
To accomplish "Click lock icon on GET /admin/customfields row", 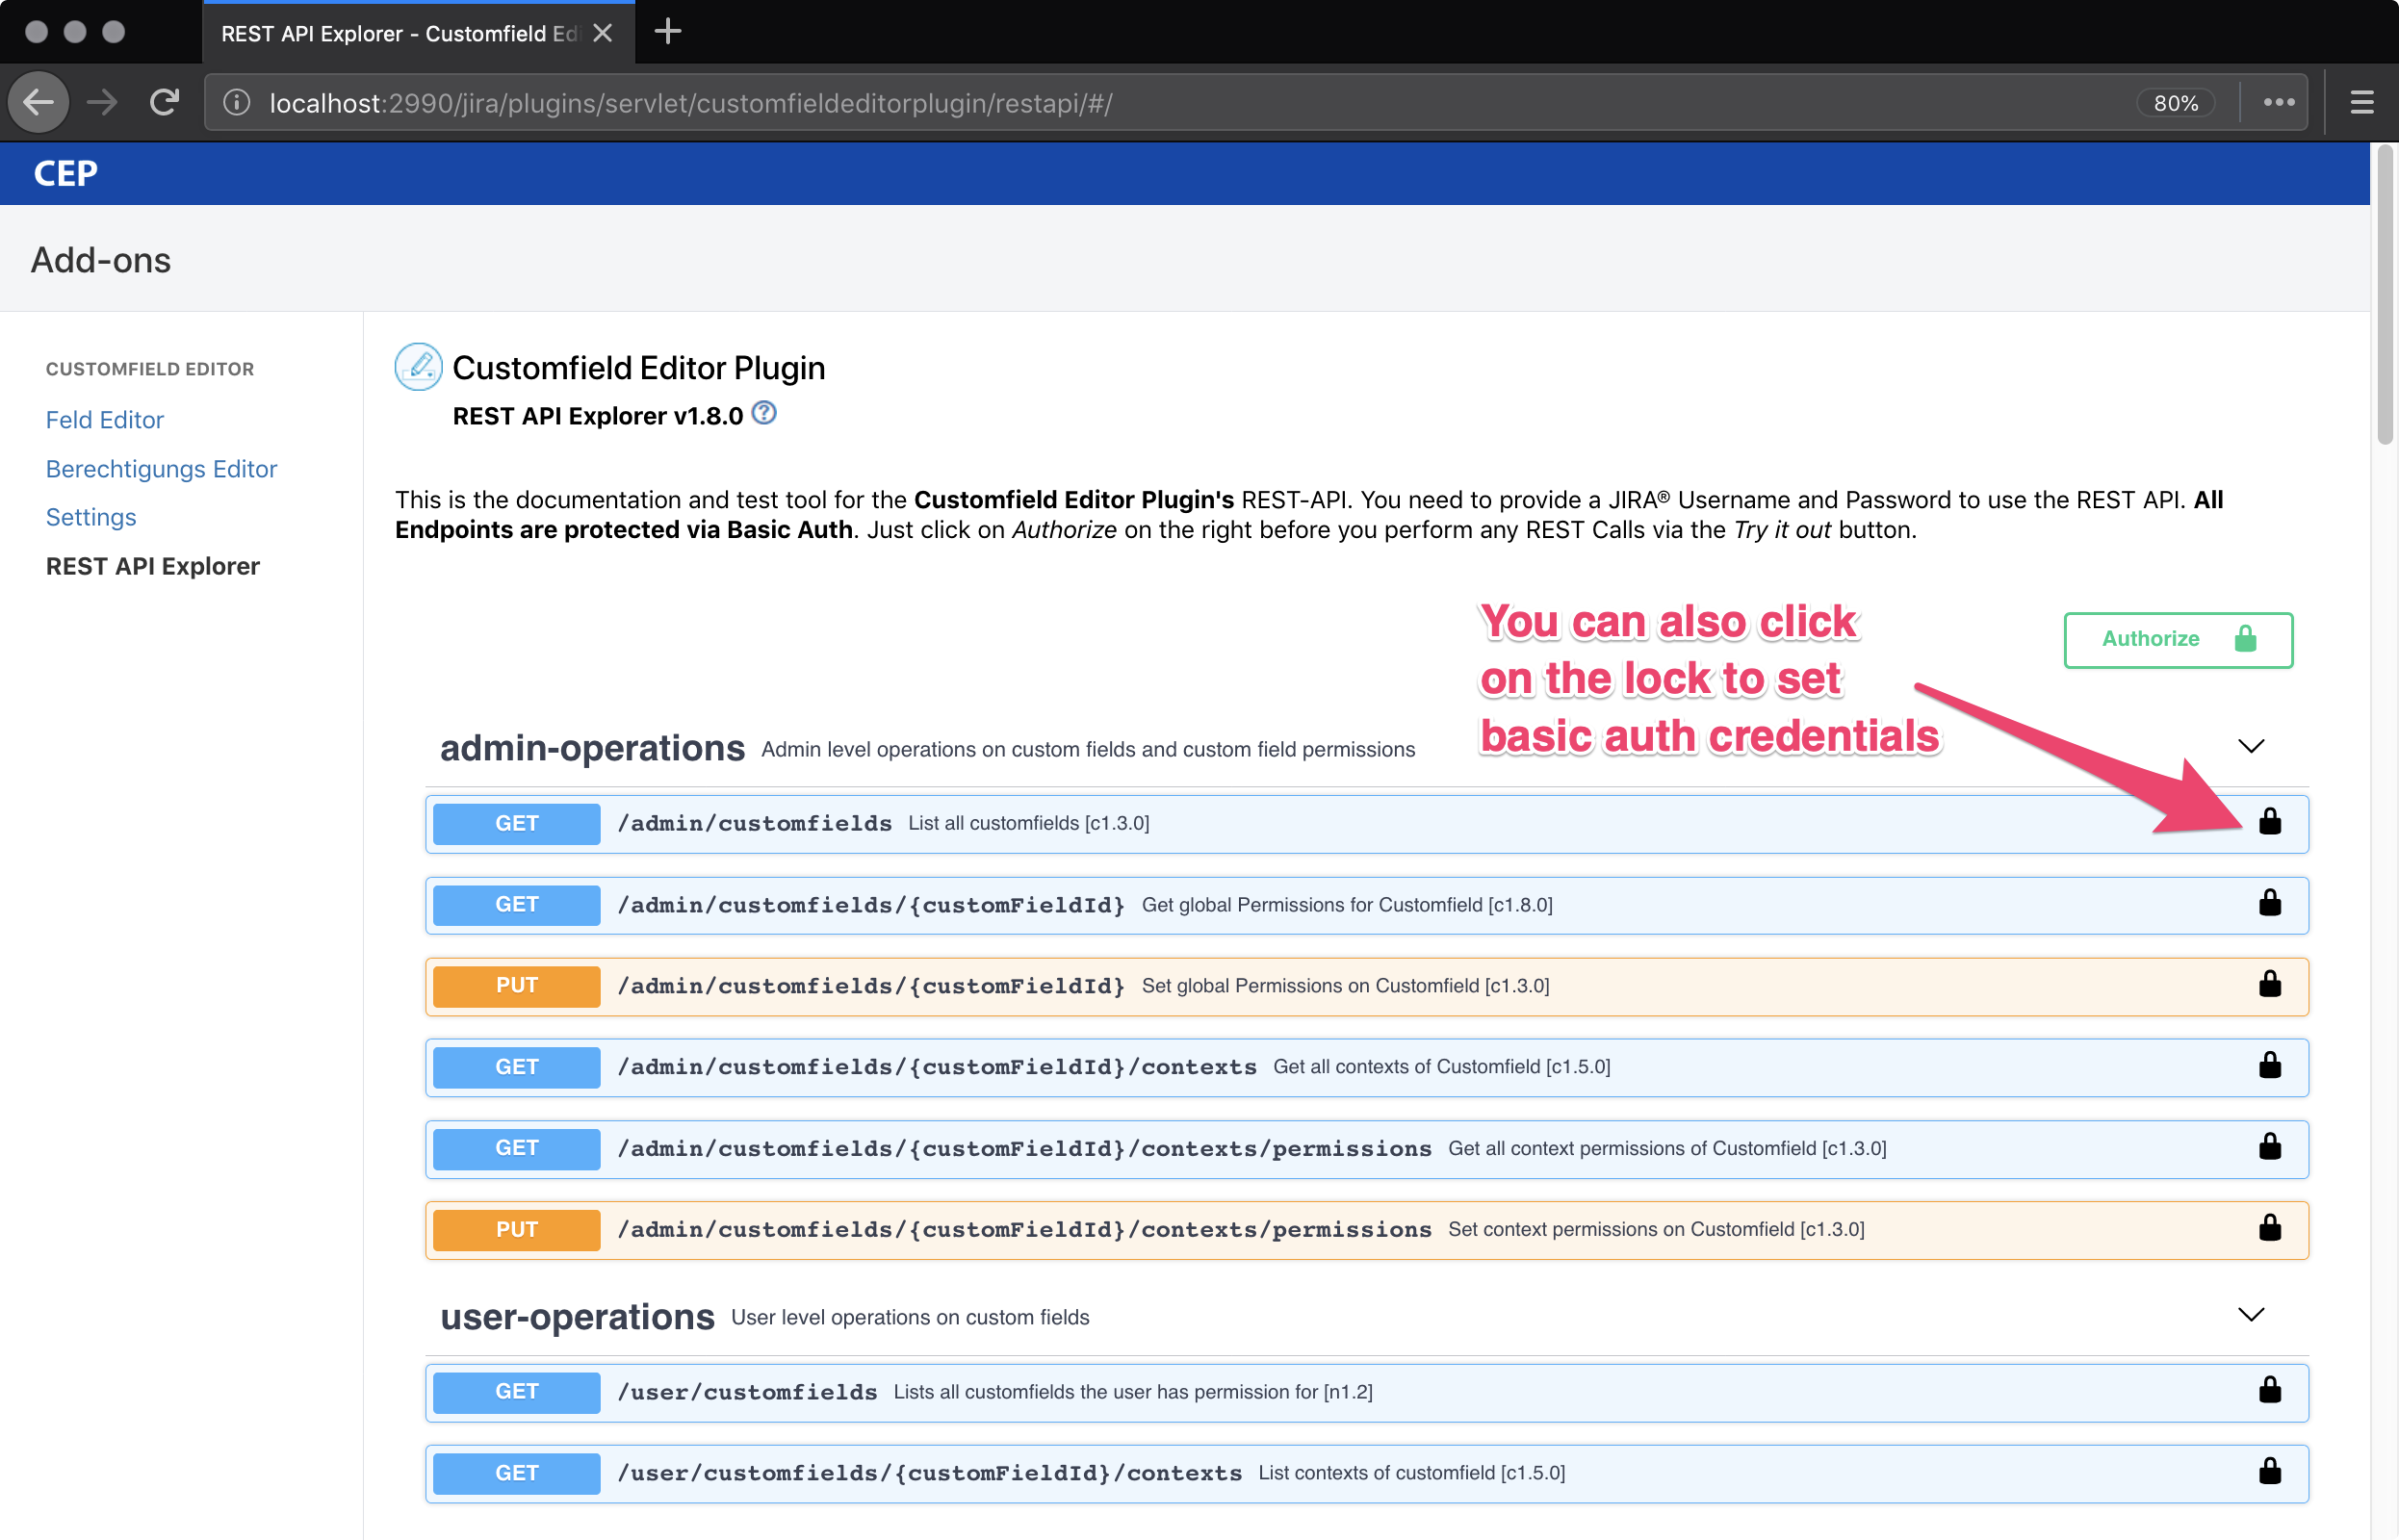I will (2269, 822).
